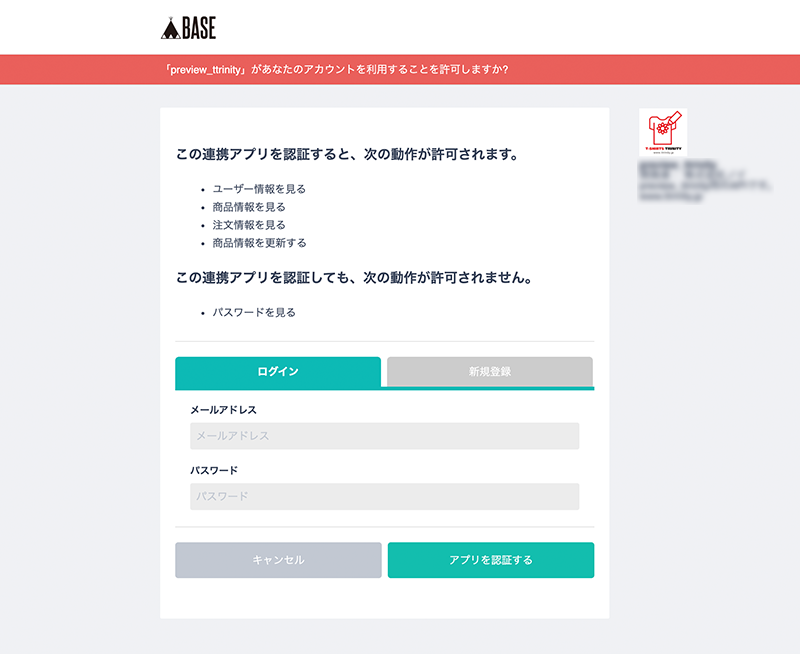The height and width of the screenshot is (654, 800).
Task: Select the パスワードを見る list item
Action: click(254, 312)
